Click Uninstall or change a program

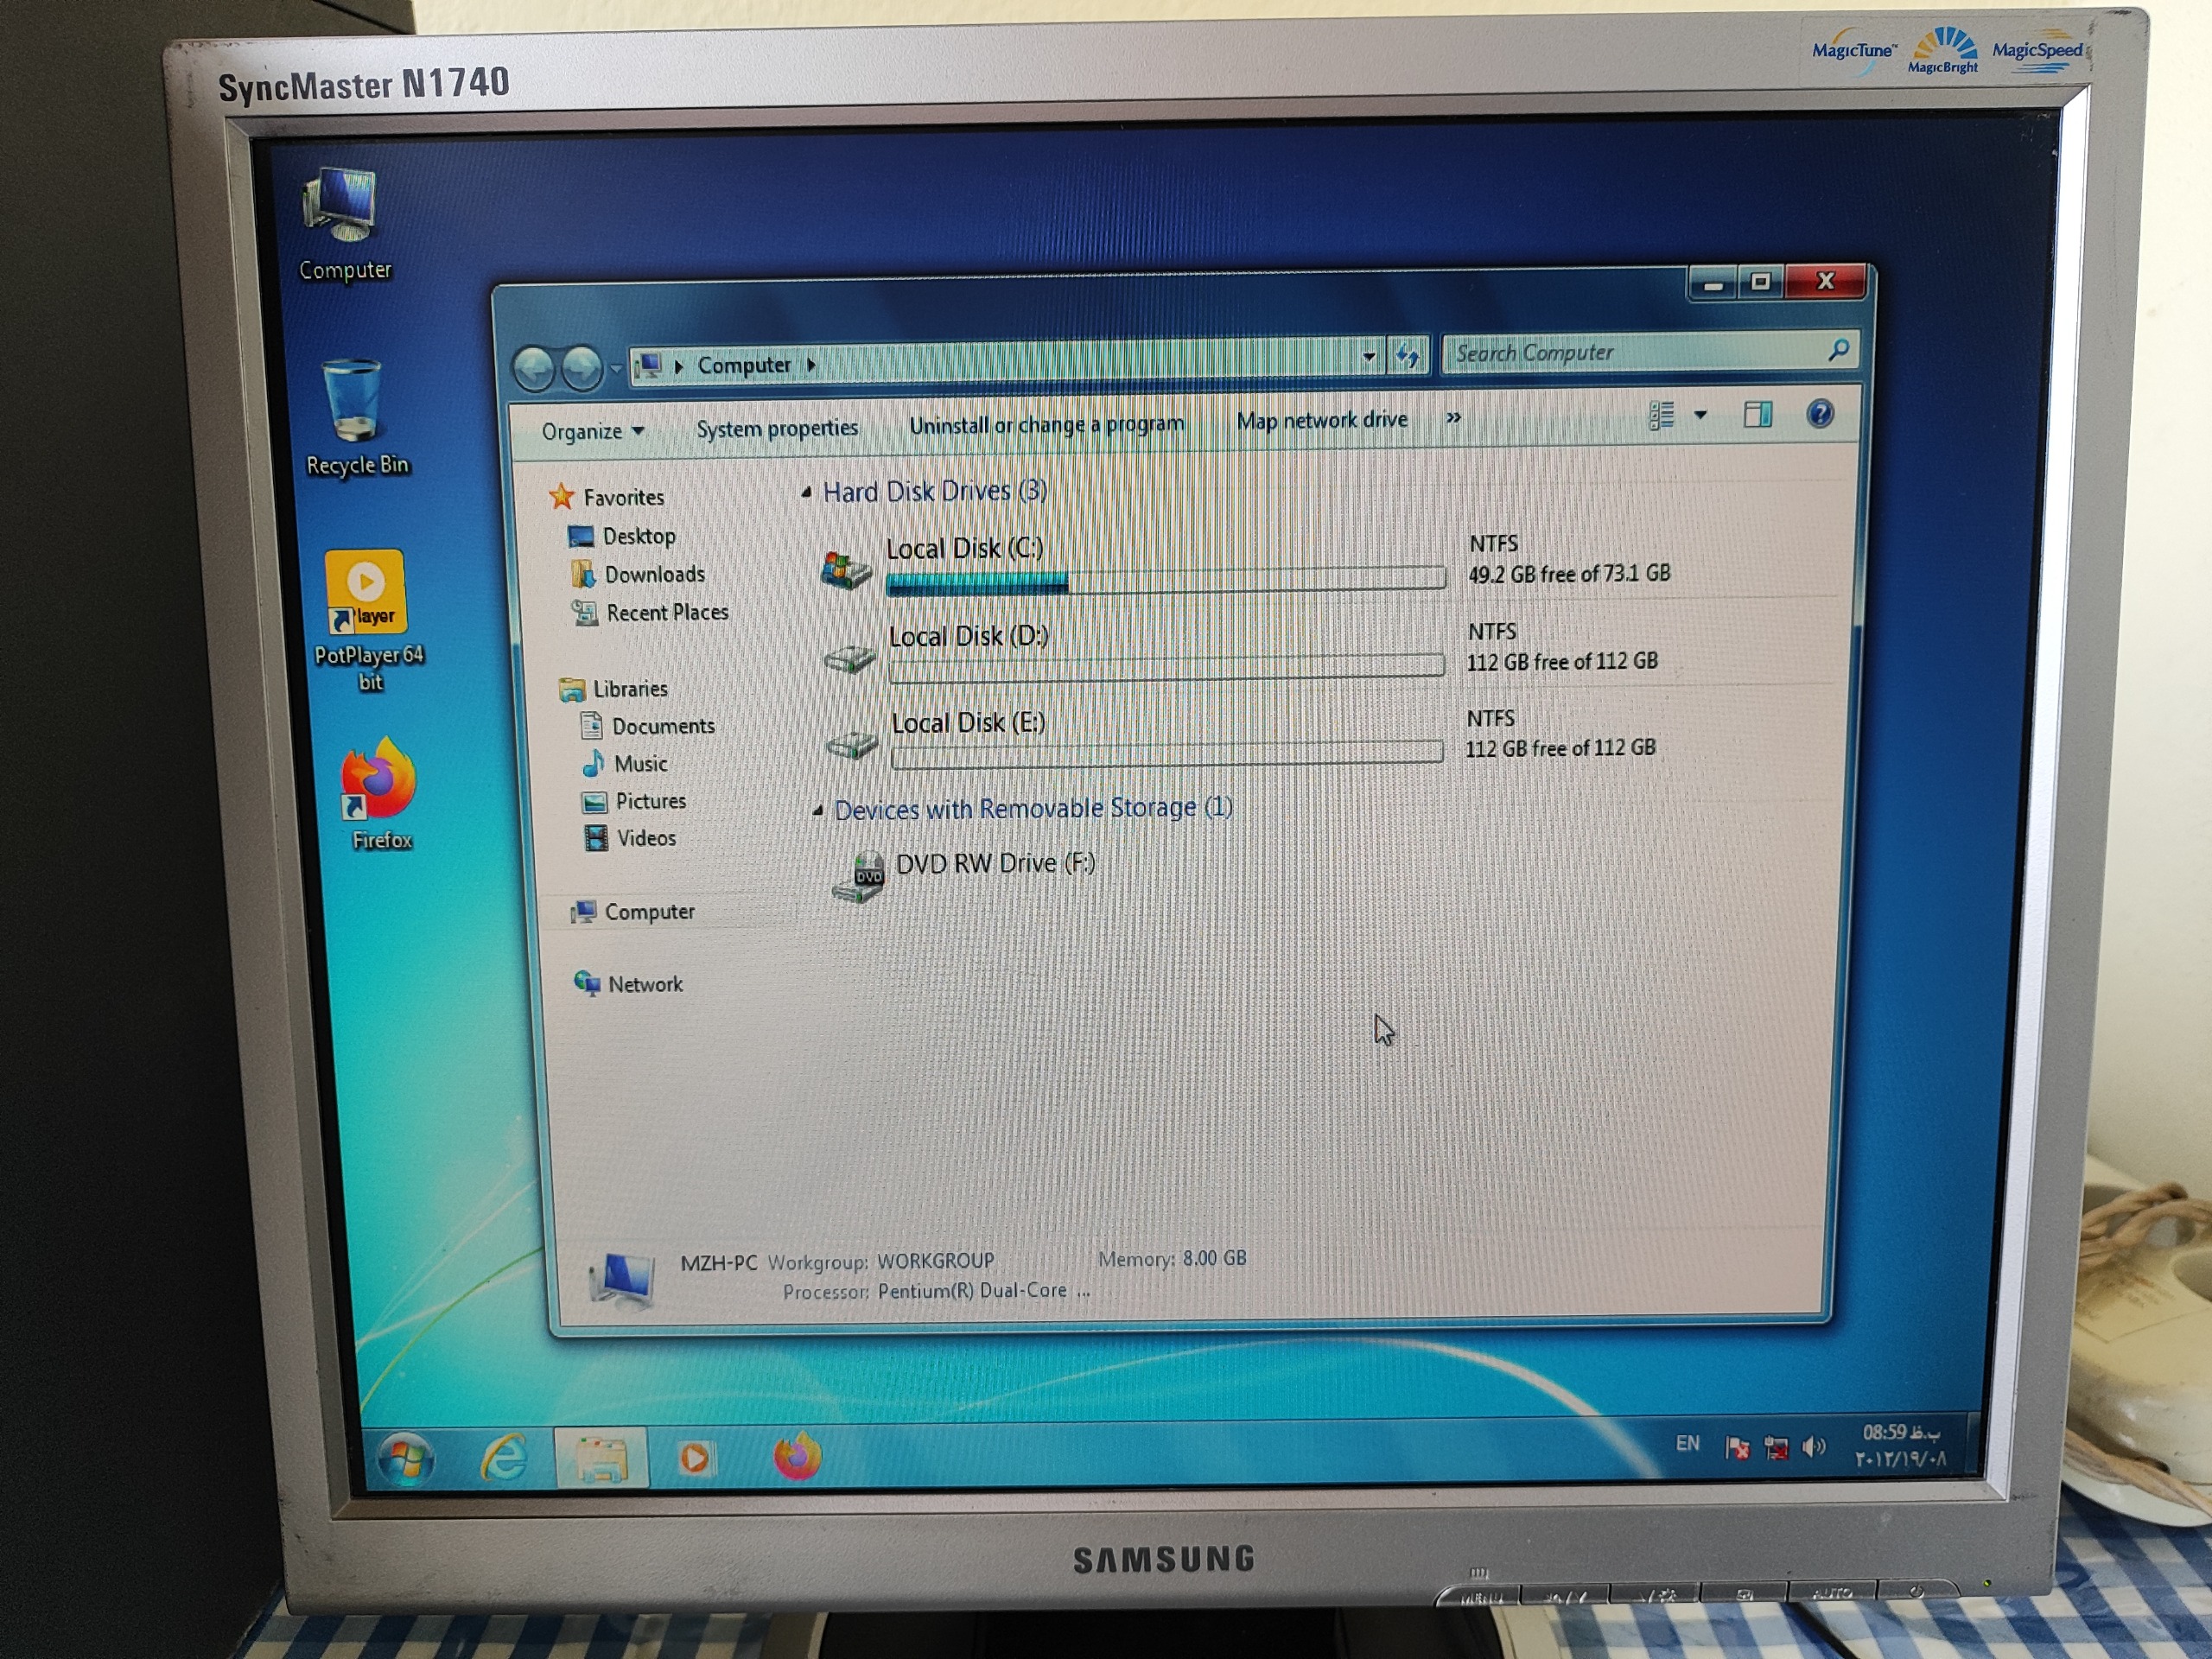1046,424
